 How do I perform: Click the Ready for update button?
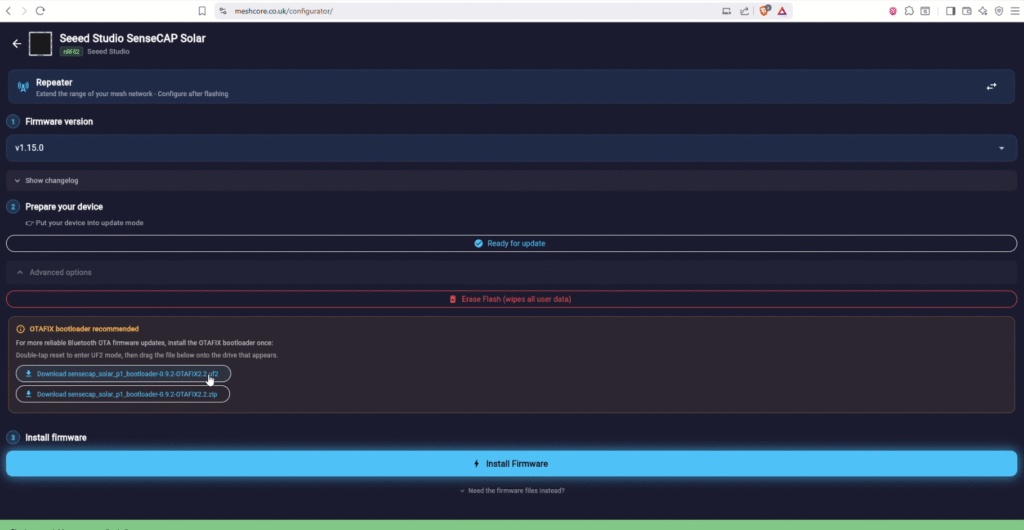tap(511, 243)
